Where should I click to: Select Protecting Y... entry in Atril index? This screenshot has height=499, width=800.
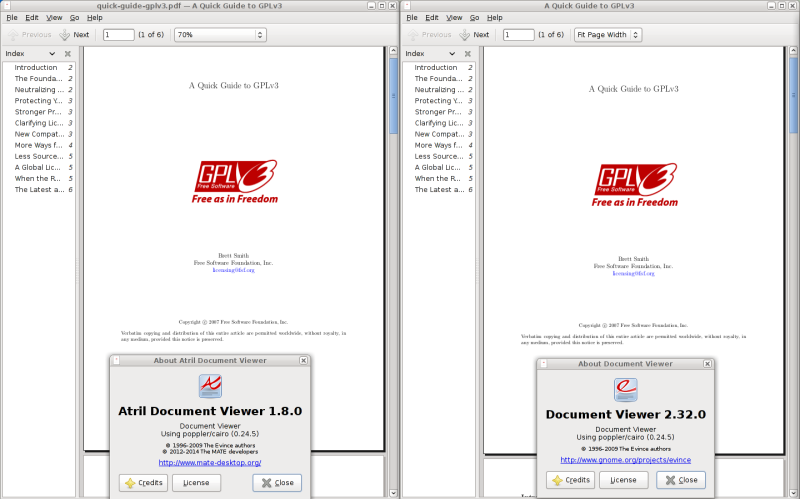tap(39, 101)
